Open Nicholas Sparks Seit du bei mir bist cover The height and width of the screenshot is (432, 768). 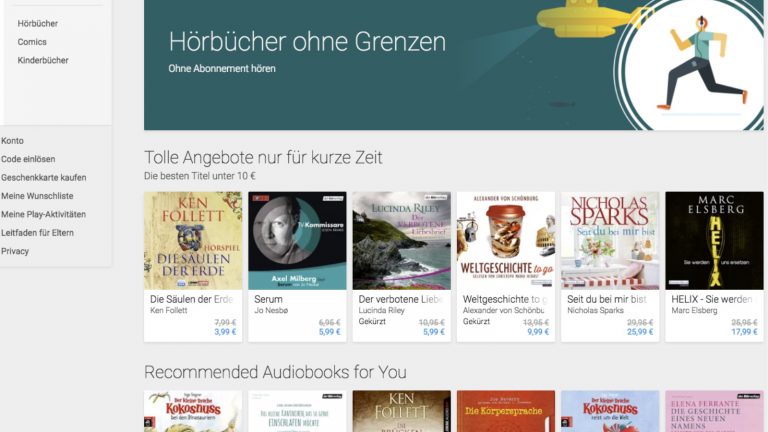click(610, 240)
